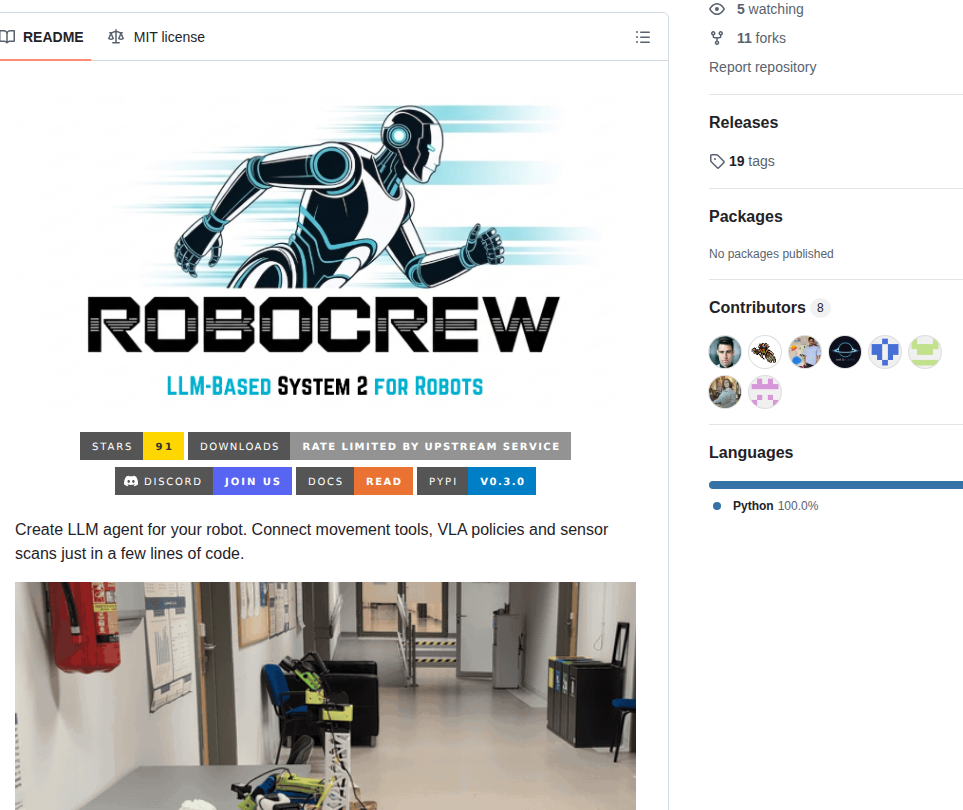Open the man's photo contributor avatar
Screen dimensions: 963x810
pyautogui.click(x=725, y=352)
